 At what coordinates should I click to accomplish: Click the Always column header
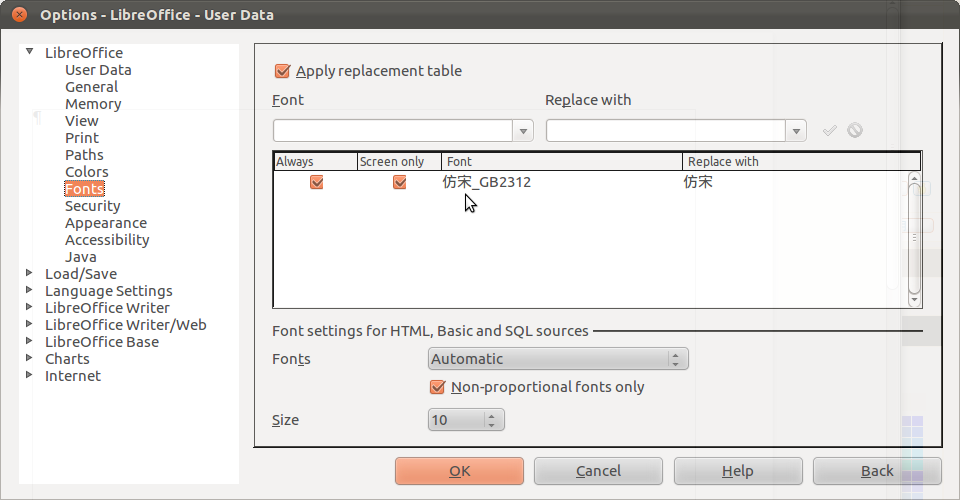(315, 162)
